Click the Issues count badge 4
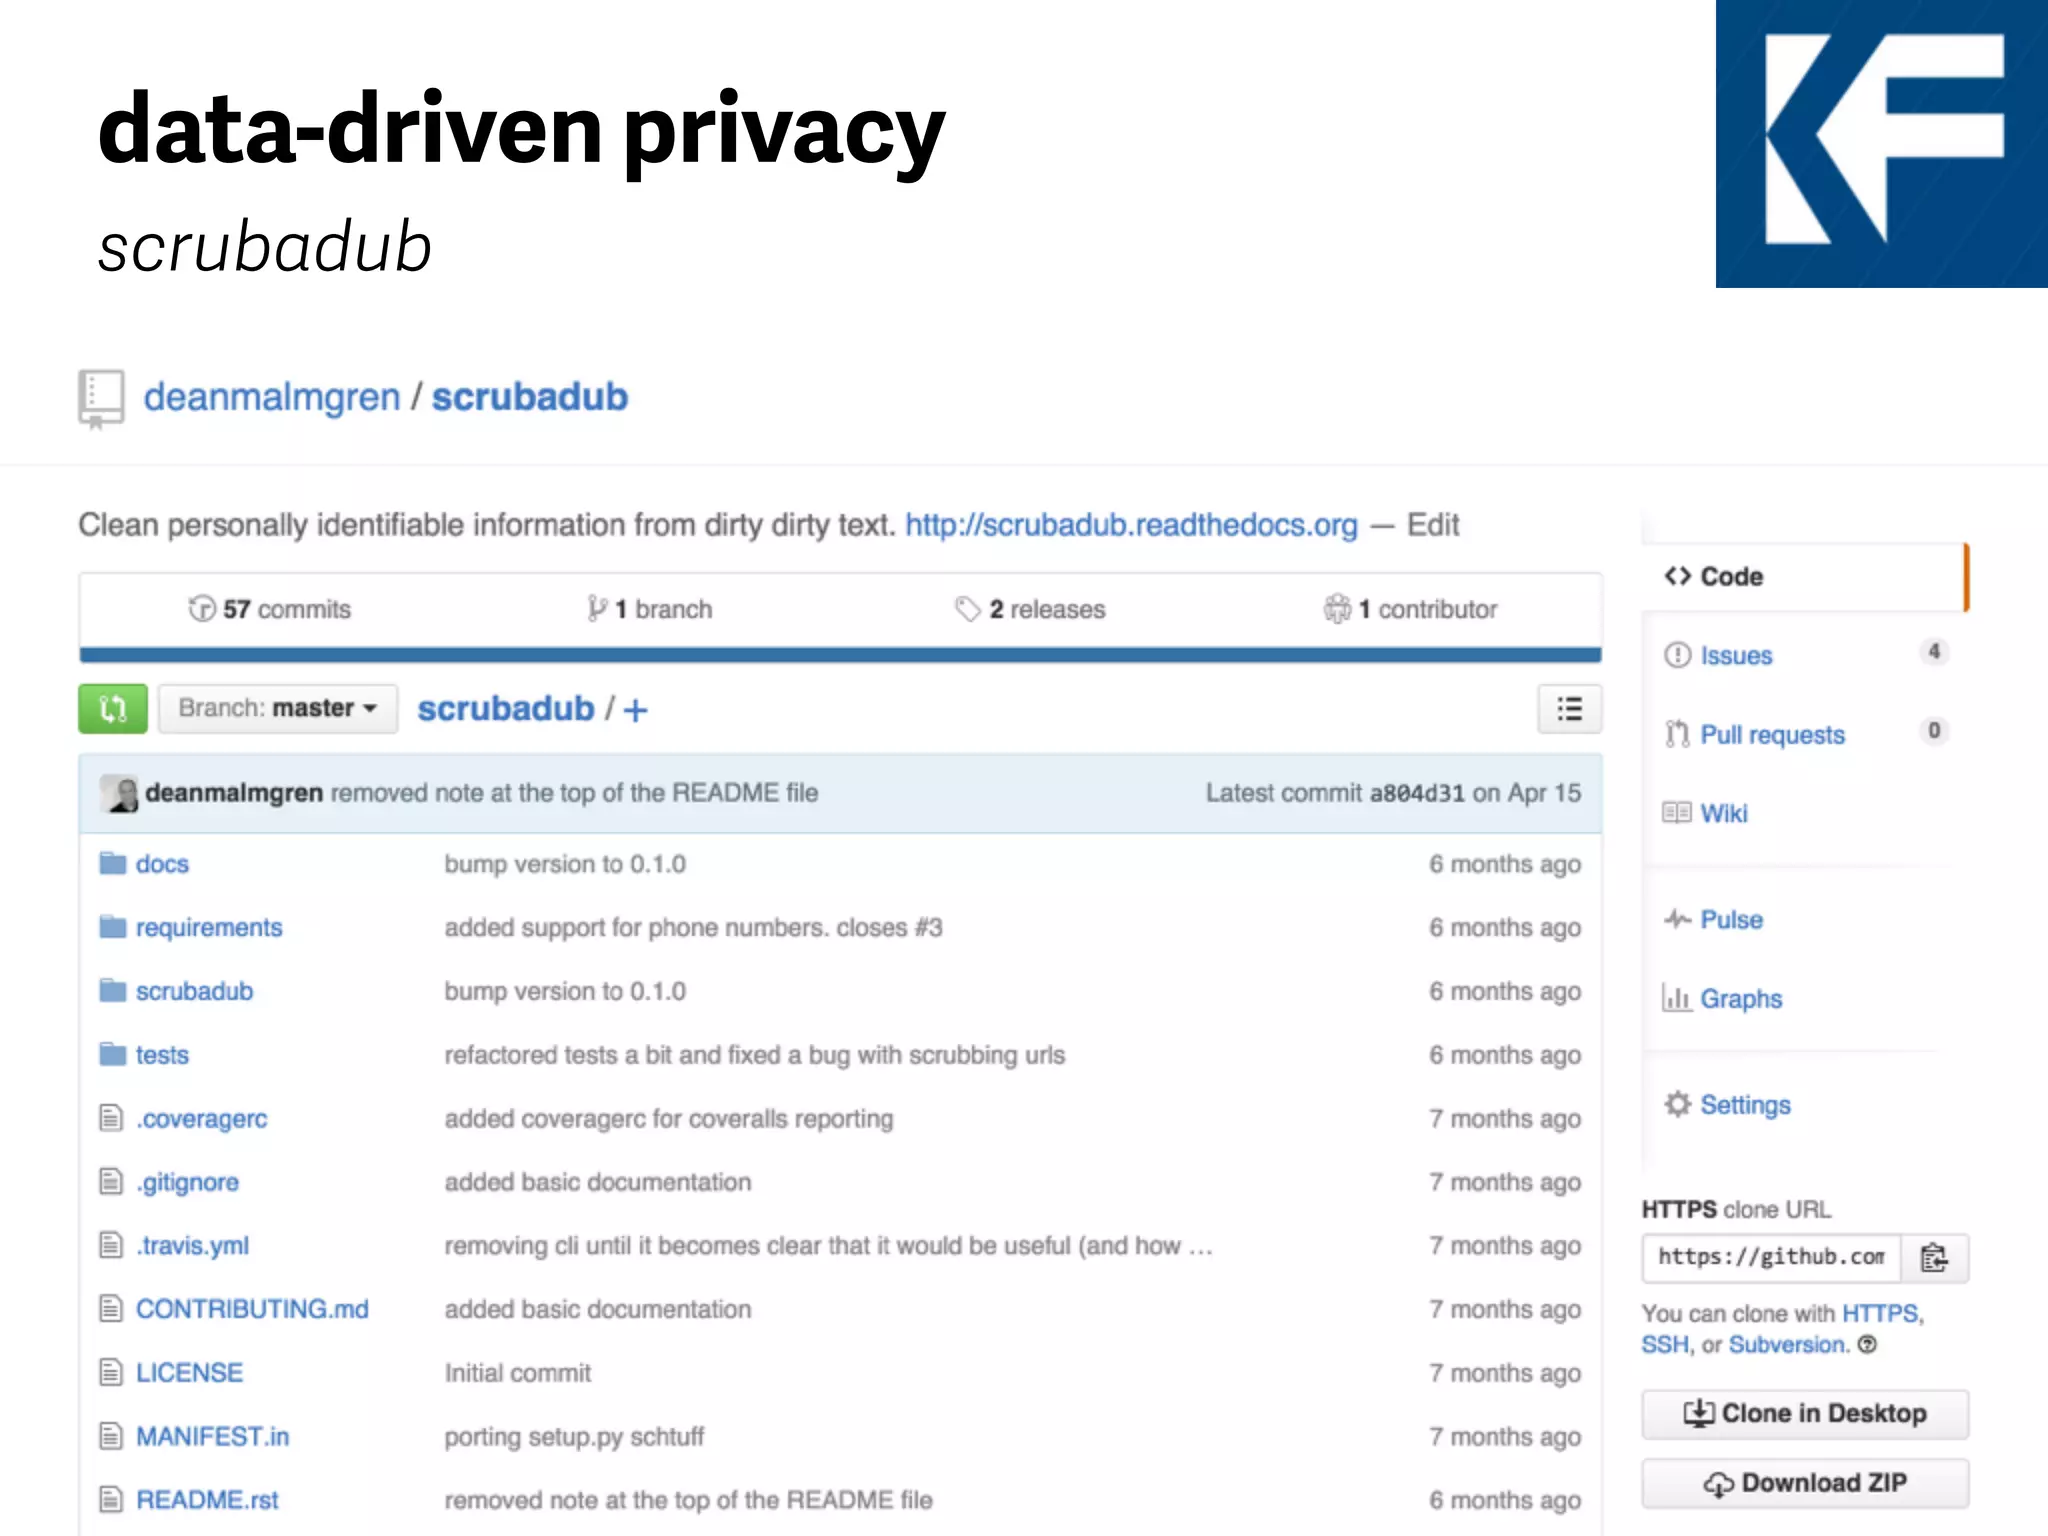This screenshot has height=1536, width=2048. click(x=1934, y=652)
